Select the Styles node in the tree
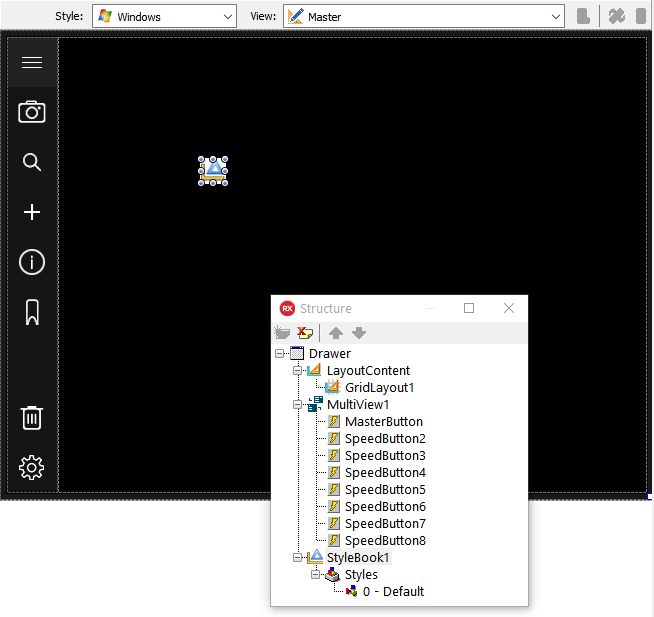 tap(361, 575)
